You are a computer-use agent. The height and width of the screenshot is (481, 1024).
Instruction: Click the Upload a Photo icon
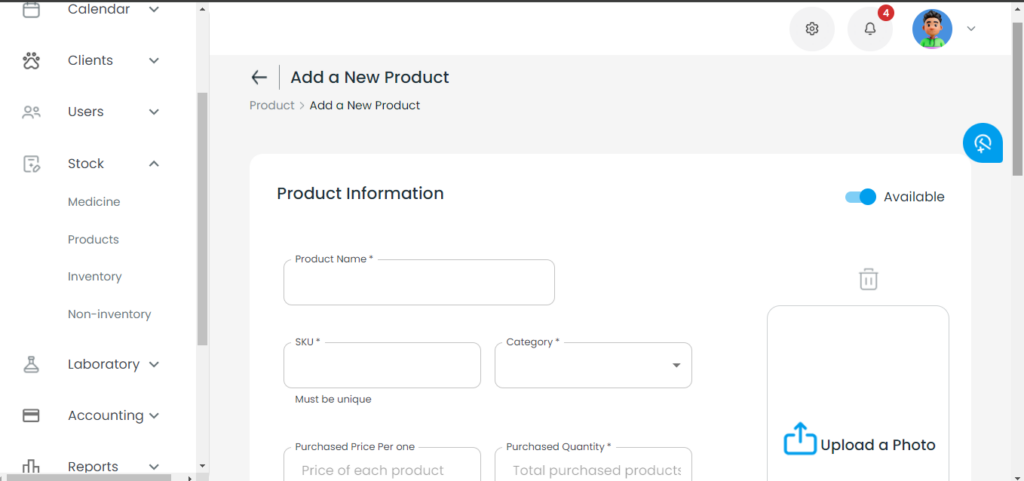[800, 439]
